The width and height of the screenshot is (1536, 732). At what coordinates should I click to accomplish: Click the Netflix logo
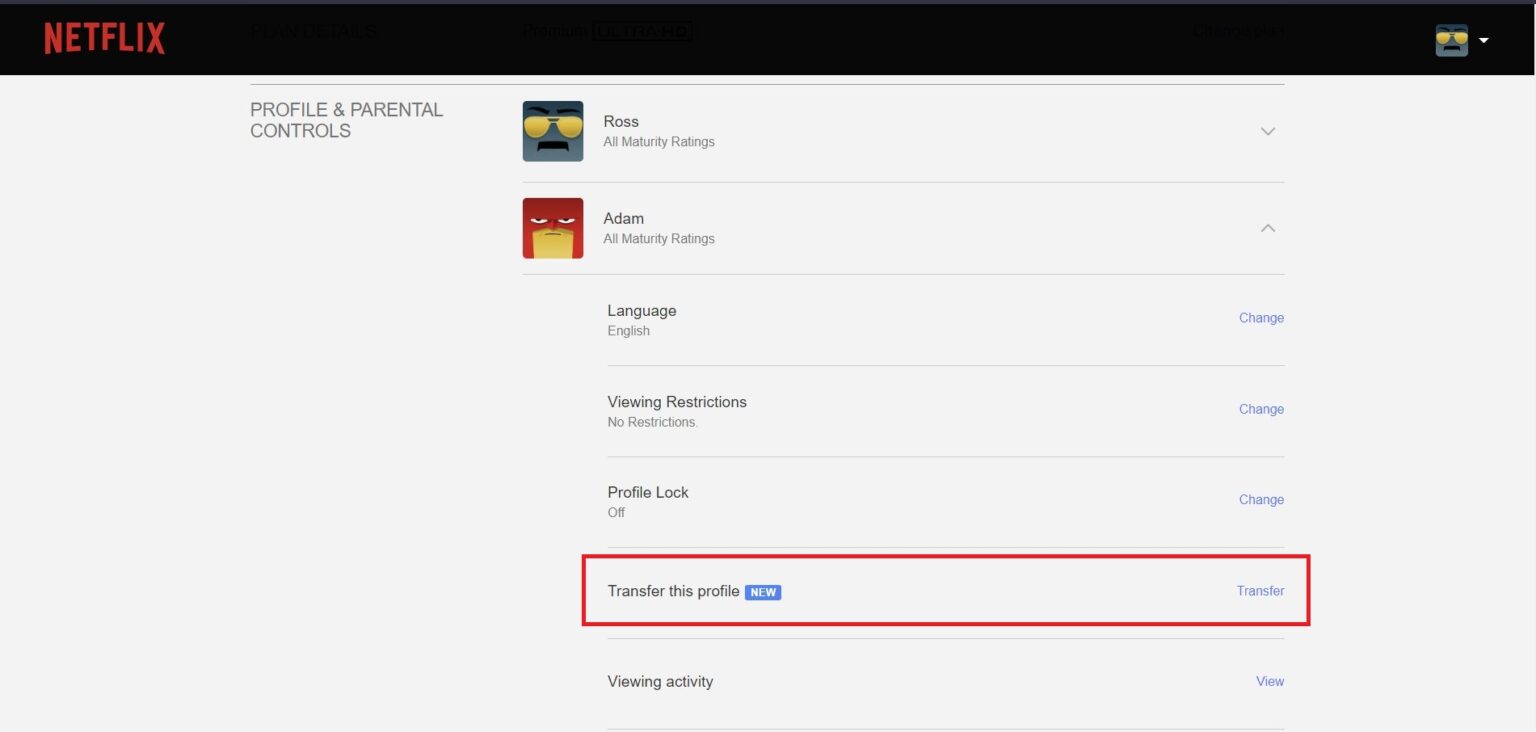[x=105, y=39]
